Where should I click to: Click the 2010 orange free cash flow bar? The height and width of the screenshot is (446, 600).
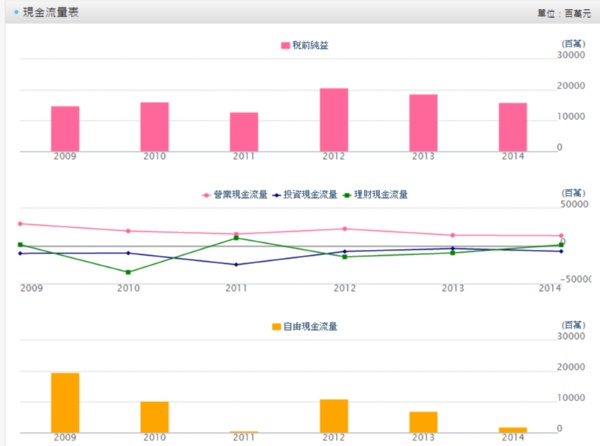(154, 417)
